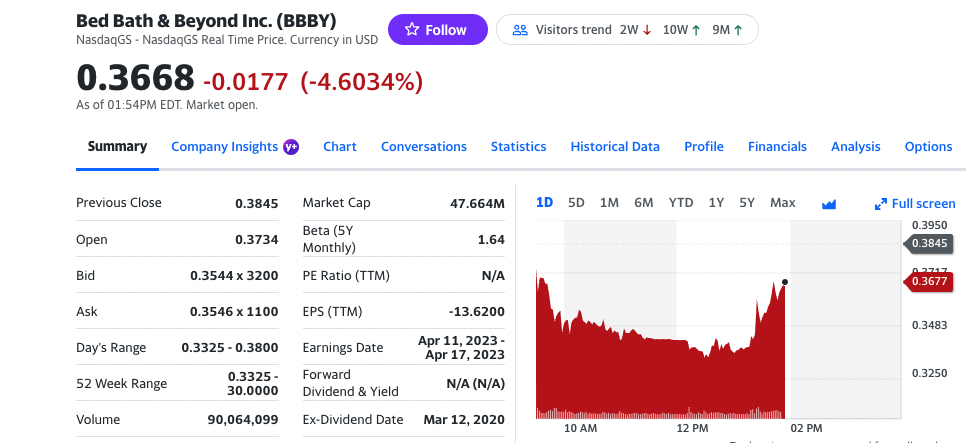
Task: Click the latest price dot on chart
Action: pyautogui.click(x=784, y=282)
